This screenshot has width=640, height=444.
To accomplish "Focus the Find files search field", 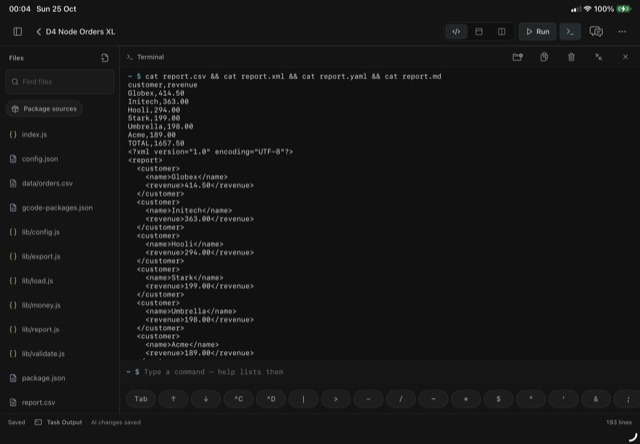I will point(60,82).
